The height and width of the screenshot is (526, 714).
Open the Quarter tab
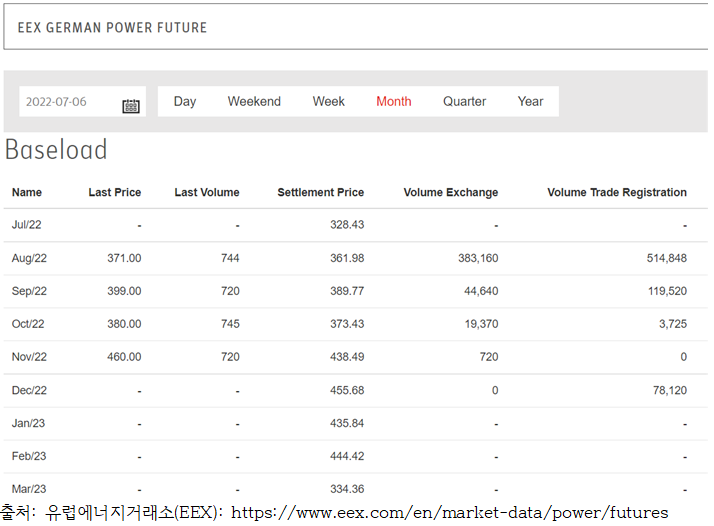(464, 101)
